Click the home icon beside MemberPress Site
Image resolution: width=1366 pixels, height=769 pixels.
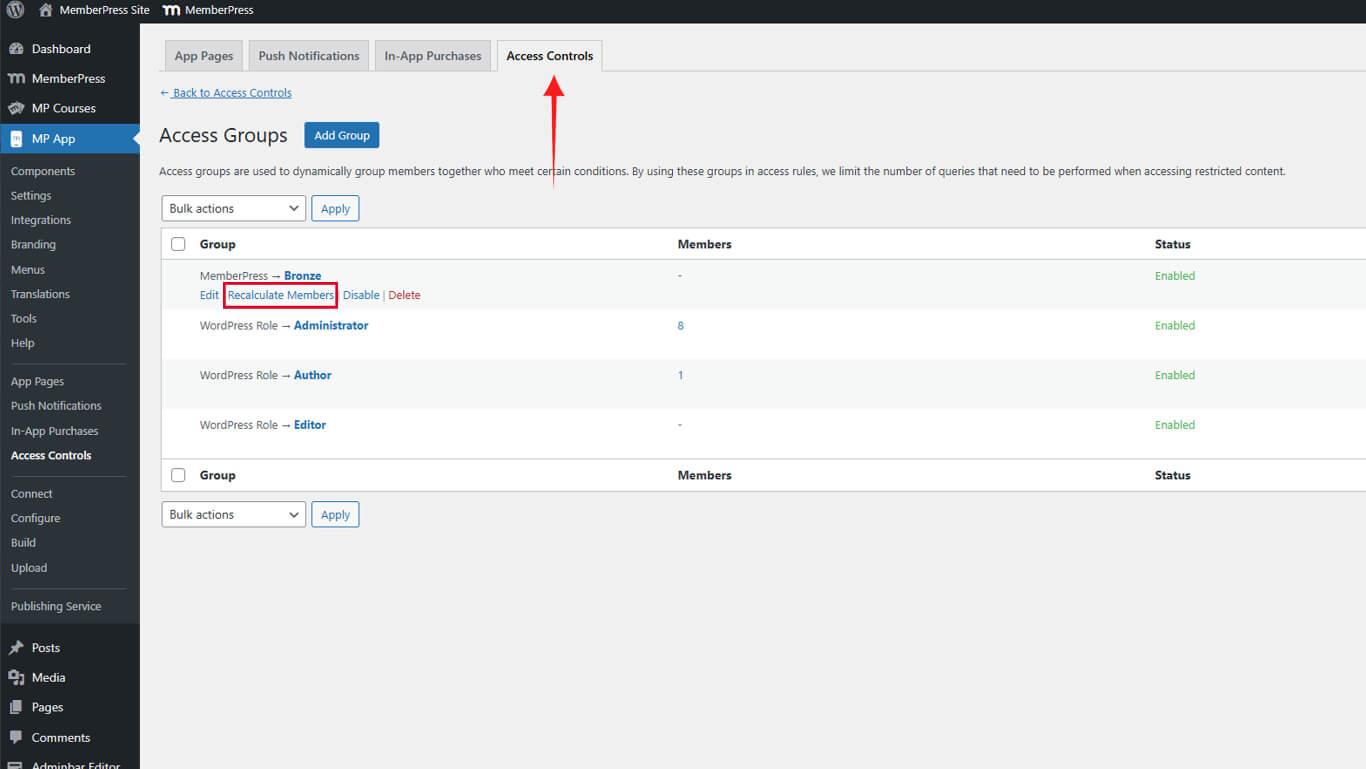point(45,10)
